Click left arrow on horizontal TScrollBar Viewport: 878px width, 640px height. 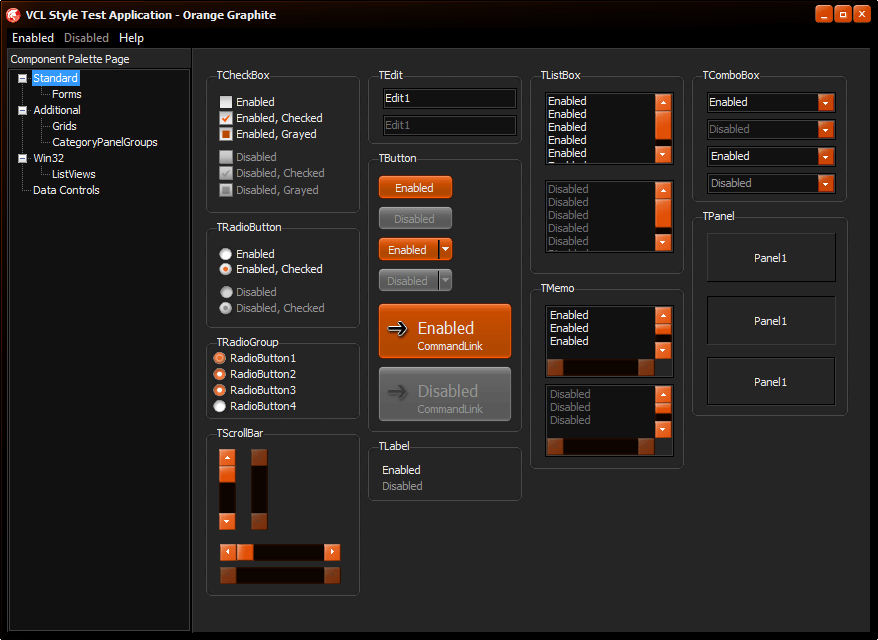coord(227,552)
